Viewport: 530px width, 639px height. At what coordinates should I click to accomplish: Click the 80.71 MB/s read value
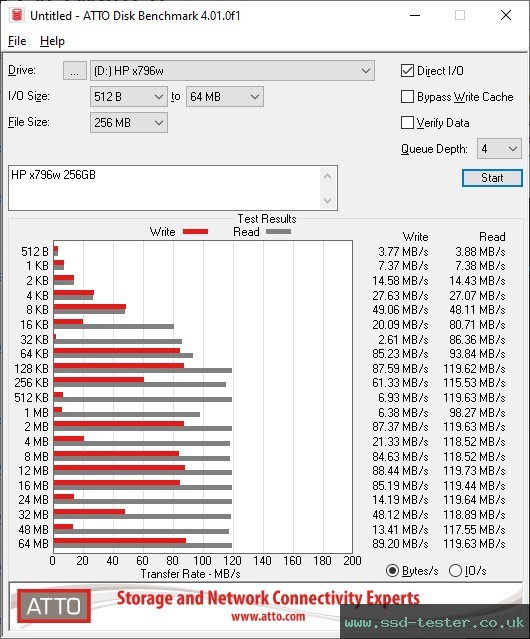(x=477, y=325)
